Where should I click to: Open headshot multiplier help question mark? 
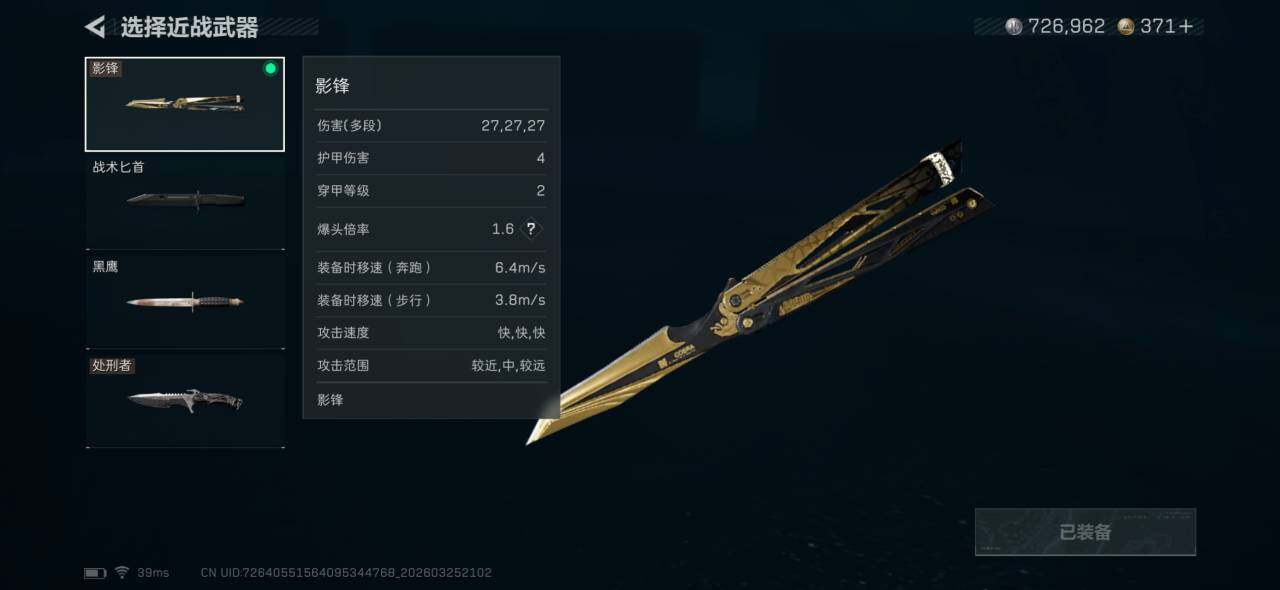coord(531,229)
